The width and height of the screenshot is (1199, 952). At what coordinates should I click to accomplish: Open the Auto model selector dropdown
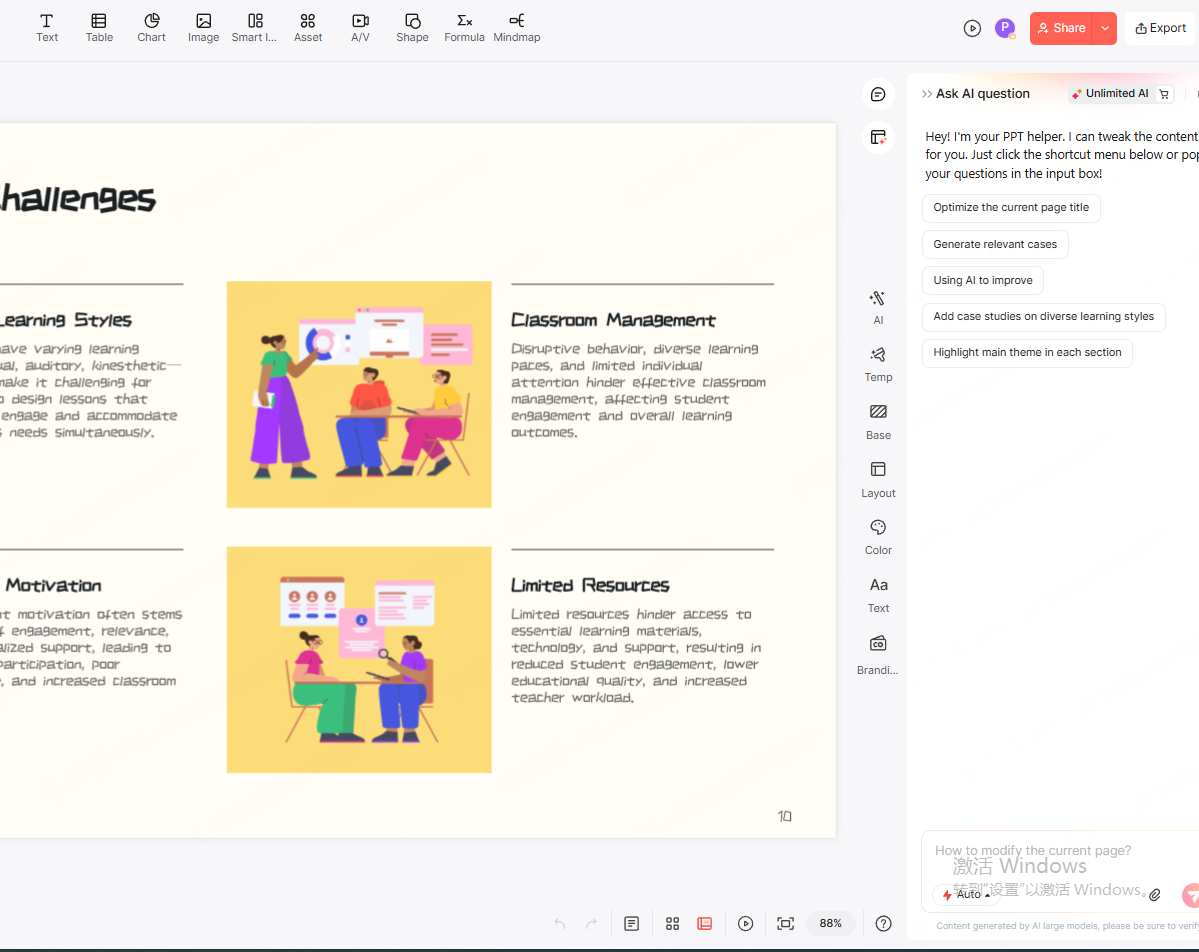[x=968, y=895]
